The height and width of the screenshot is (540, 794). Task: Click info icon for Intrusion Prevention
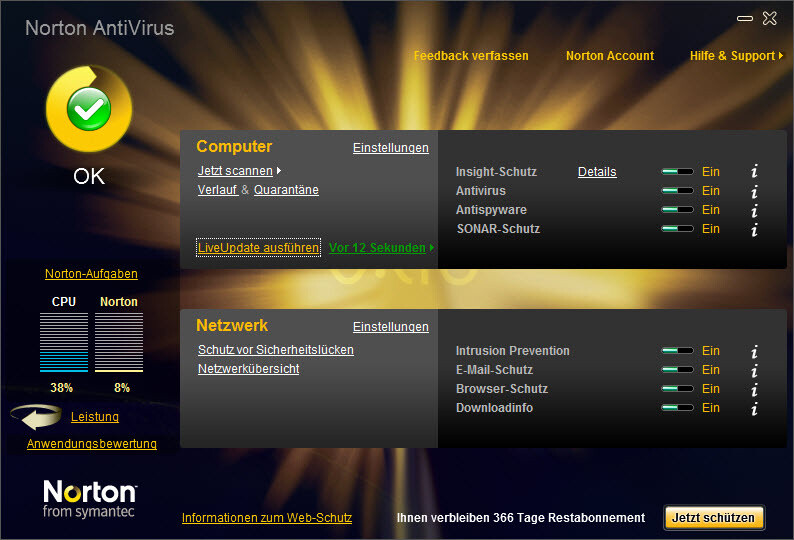pos(754,351)
